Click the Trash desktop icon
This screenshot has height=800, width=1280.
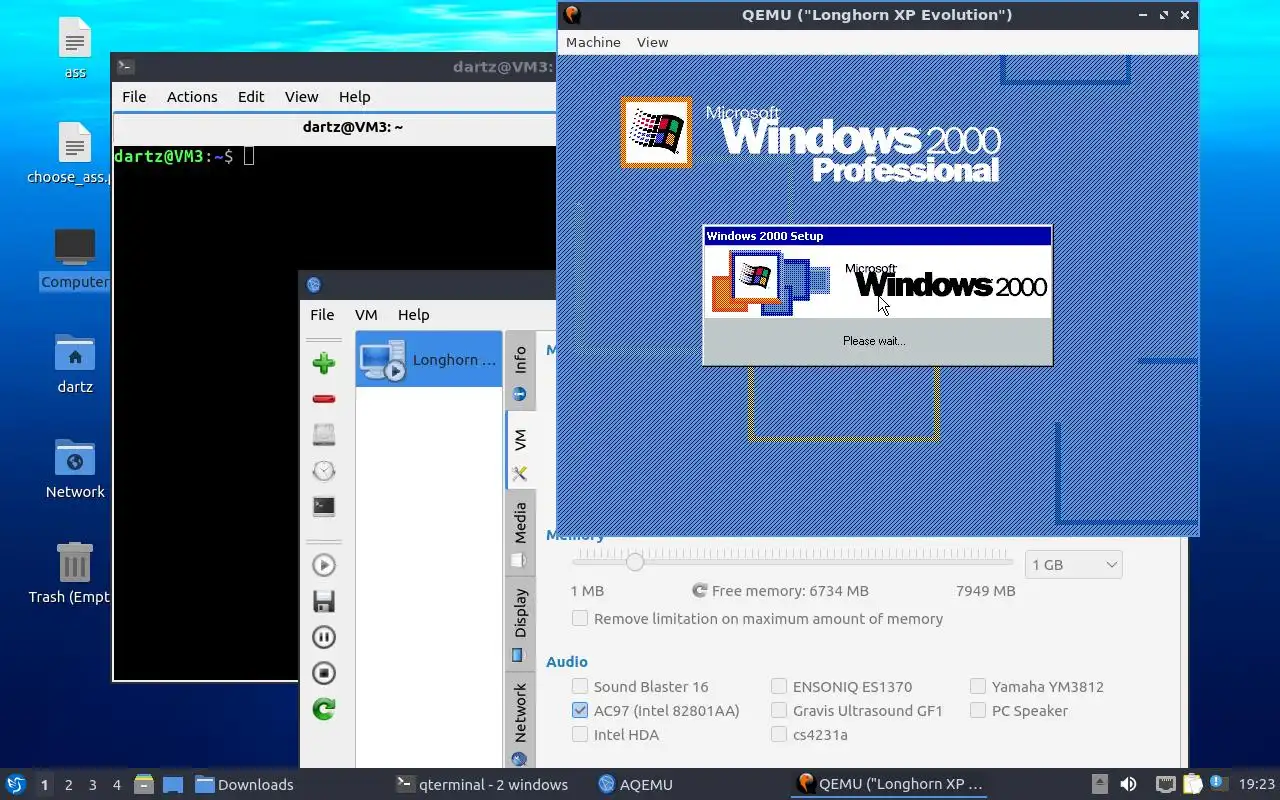click(75, 562)
